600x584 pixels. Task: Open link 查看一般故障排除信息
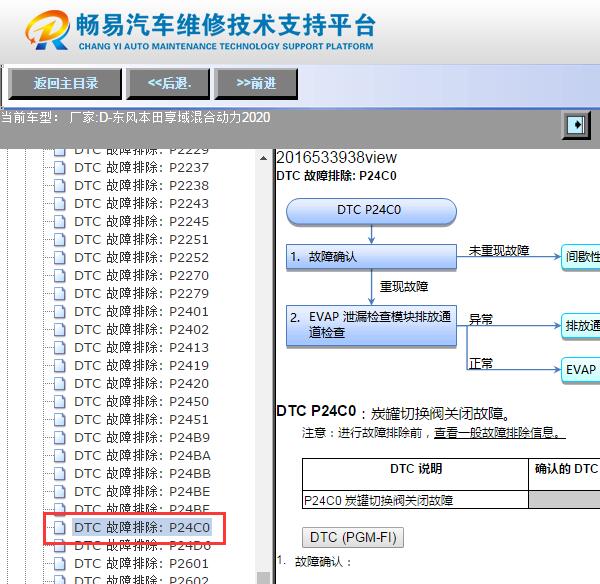pos(499,433)
